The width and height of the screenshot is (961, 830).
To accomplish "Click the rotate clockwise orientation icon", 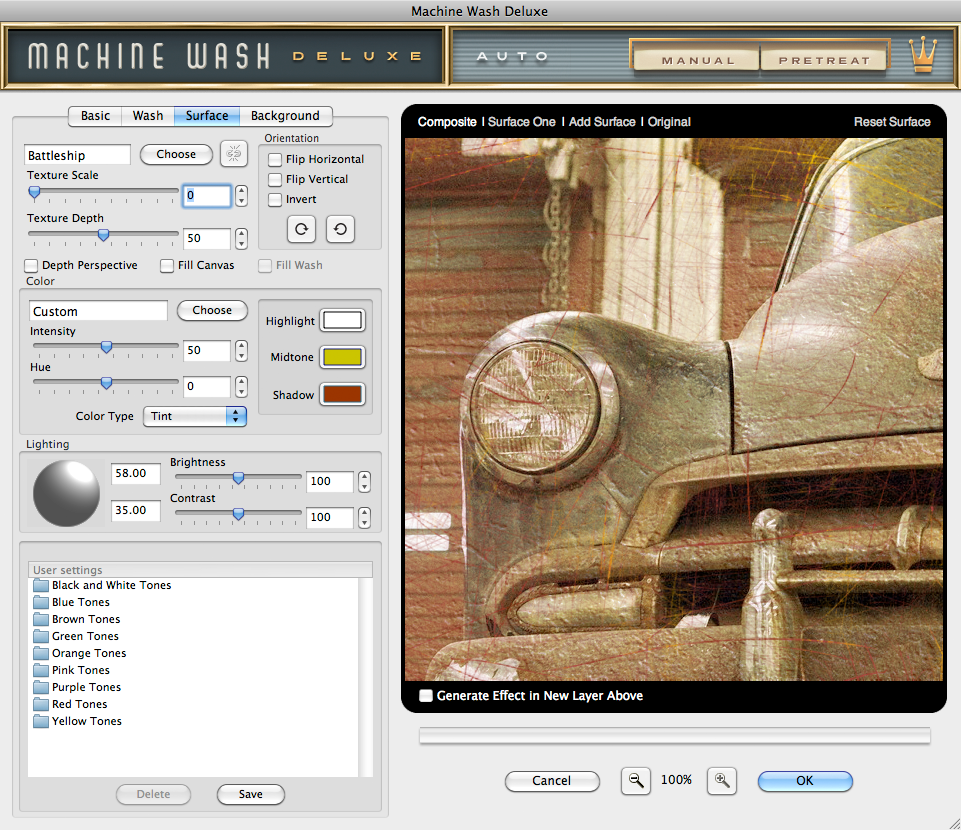I will coord(302,229).
